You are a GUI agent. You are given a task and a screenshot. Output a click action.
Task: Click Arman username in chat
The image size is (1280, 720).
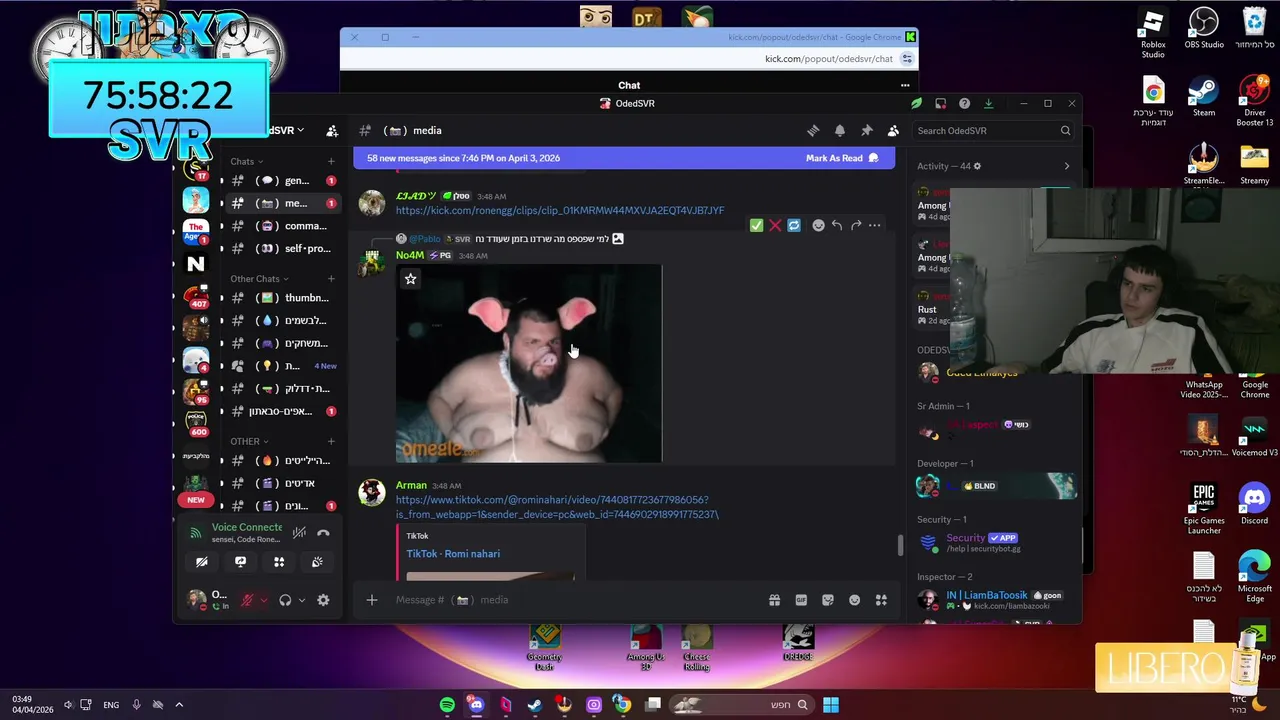pos(411,486)
